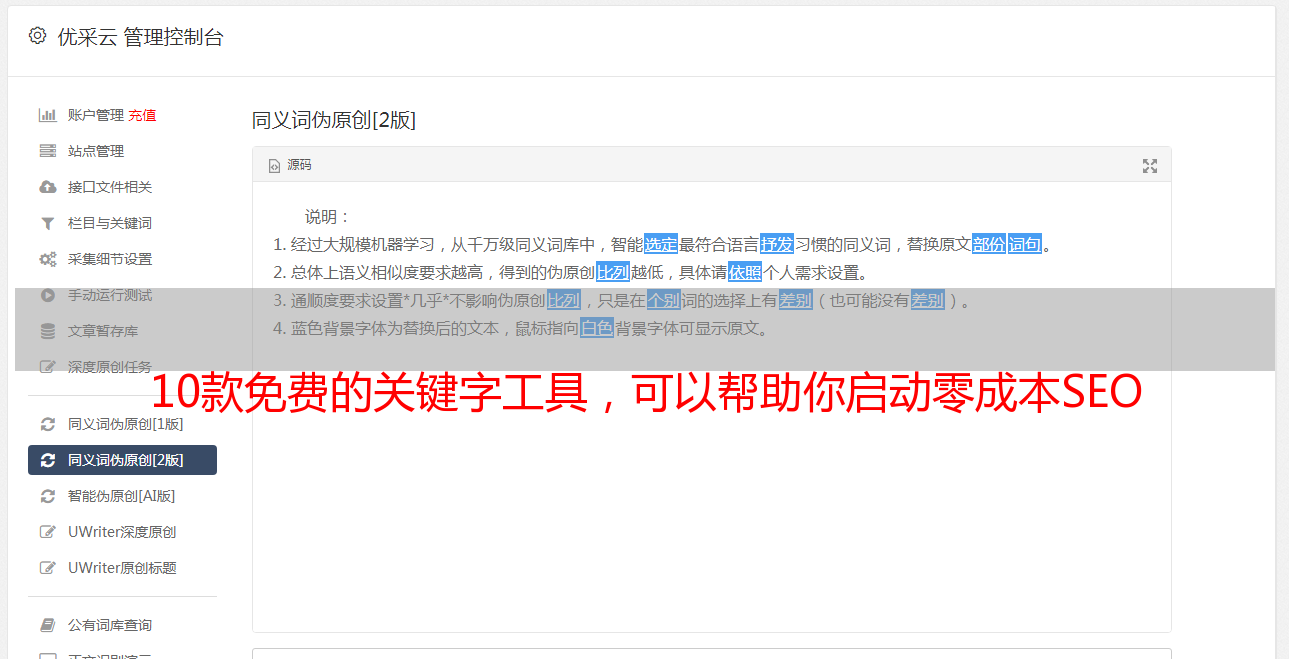Click the highlighted word 抒发

(x=777, y=244)
